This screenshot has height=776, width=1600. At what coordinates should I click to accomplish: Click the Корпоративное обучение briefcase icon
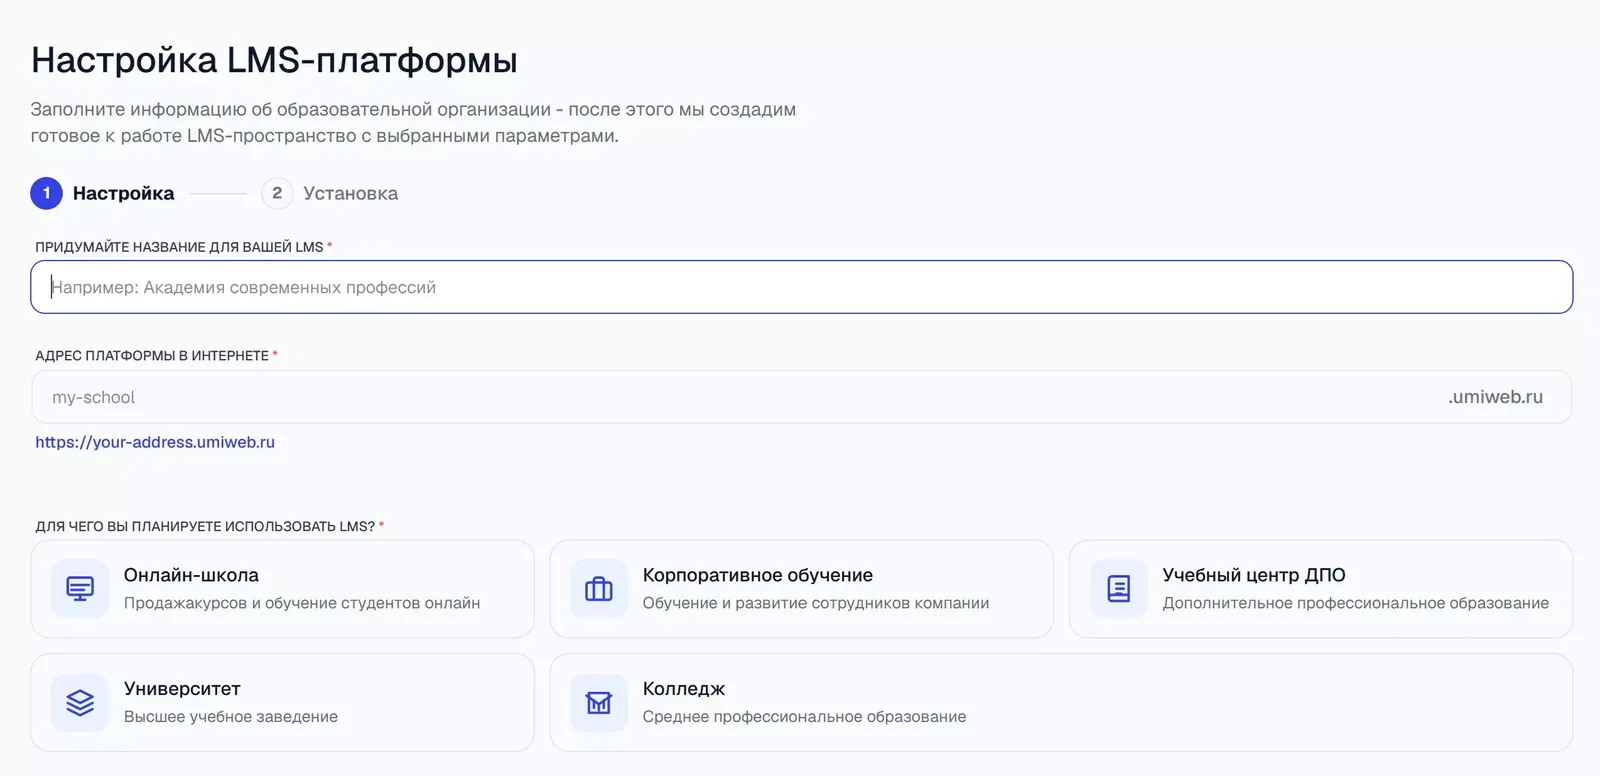point(599,589)
